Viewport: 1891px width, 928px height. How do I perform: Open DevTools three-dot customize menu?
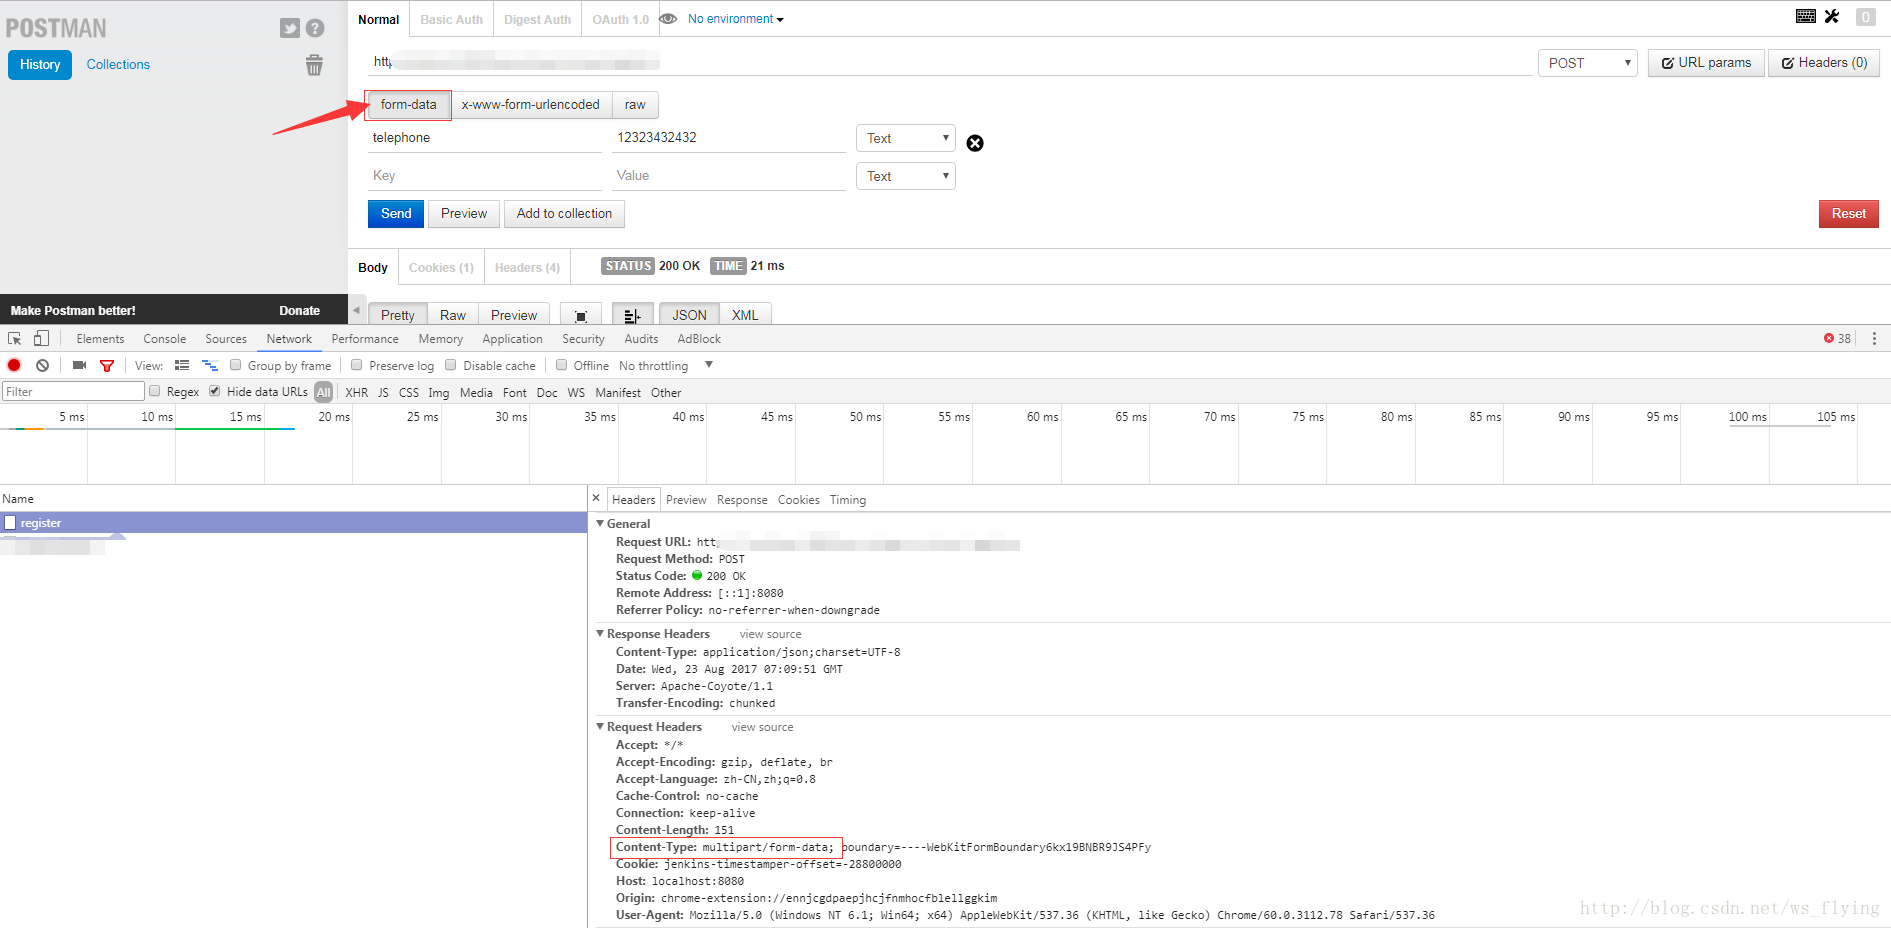(x=1874, y=339)
